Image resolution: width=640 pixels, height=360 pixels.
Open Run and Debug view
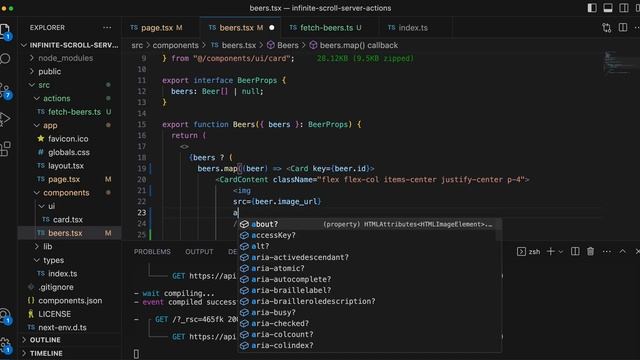[5, 119]
